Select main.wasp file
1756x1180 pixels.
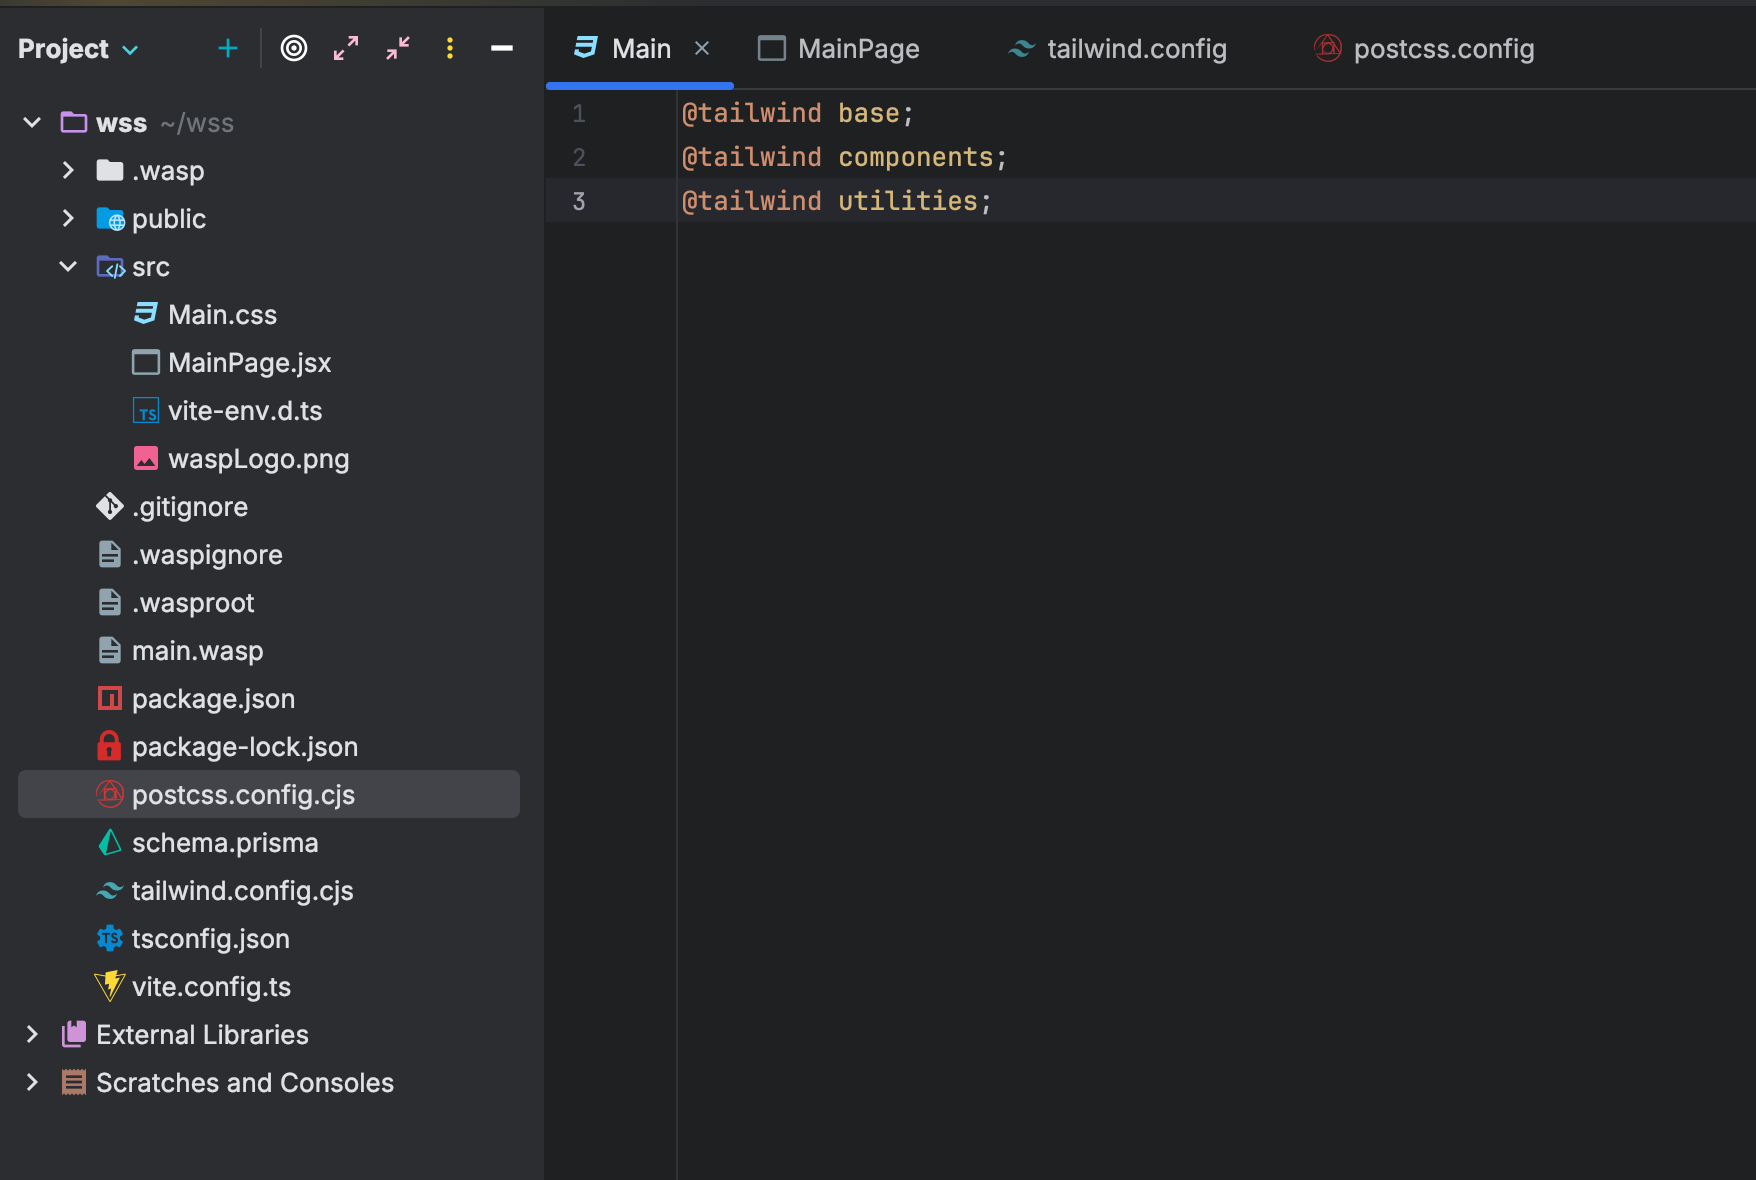pos(198,650)
